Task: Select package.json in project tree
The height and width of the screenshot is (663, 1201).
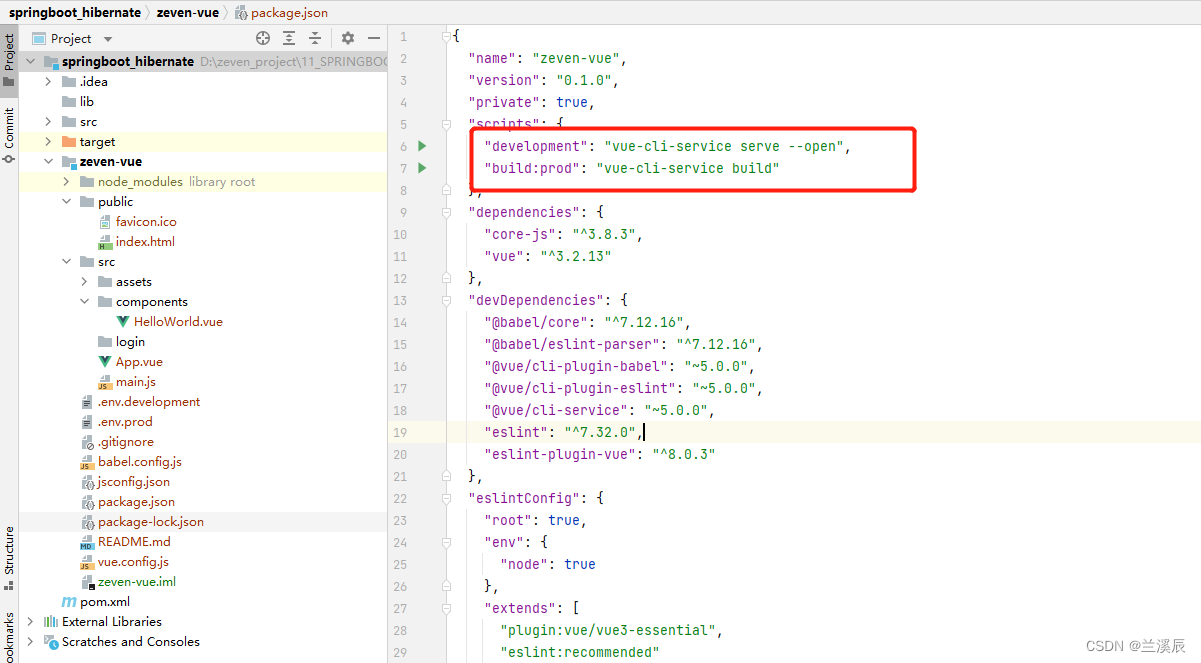Action: tap(128, 501)
